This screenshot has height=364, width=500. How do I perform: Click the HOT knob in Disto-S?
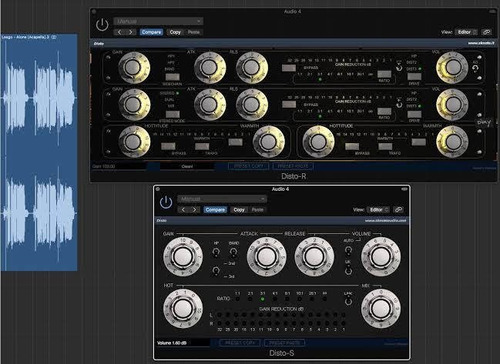pyautogui.click(x=183, y=308)
